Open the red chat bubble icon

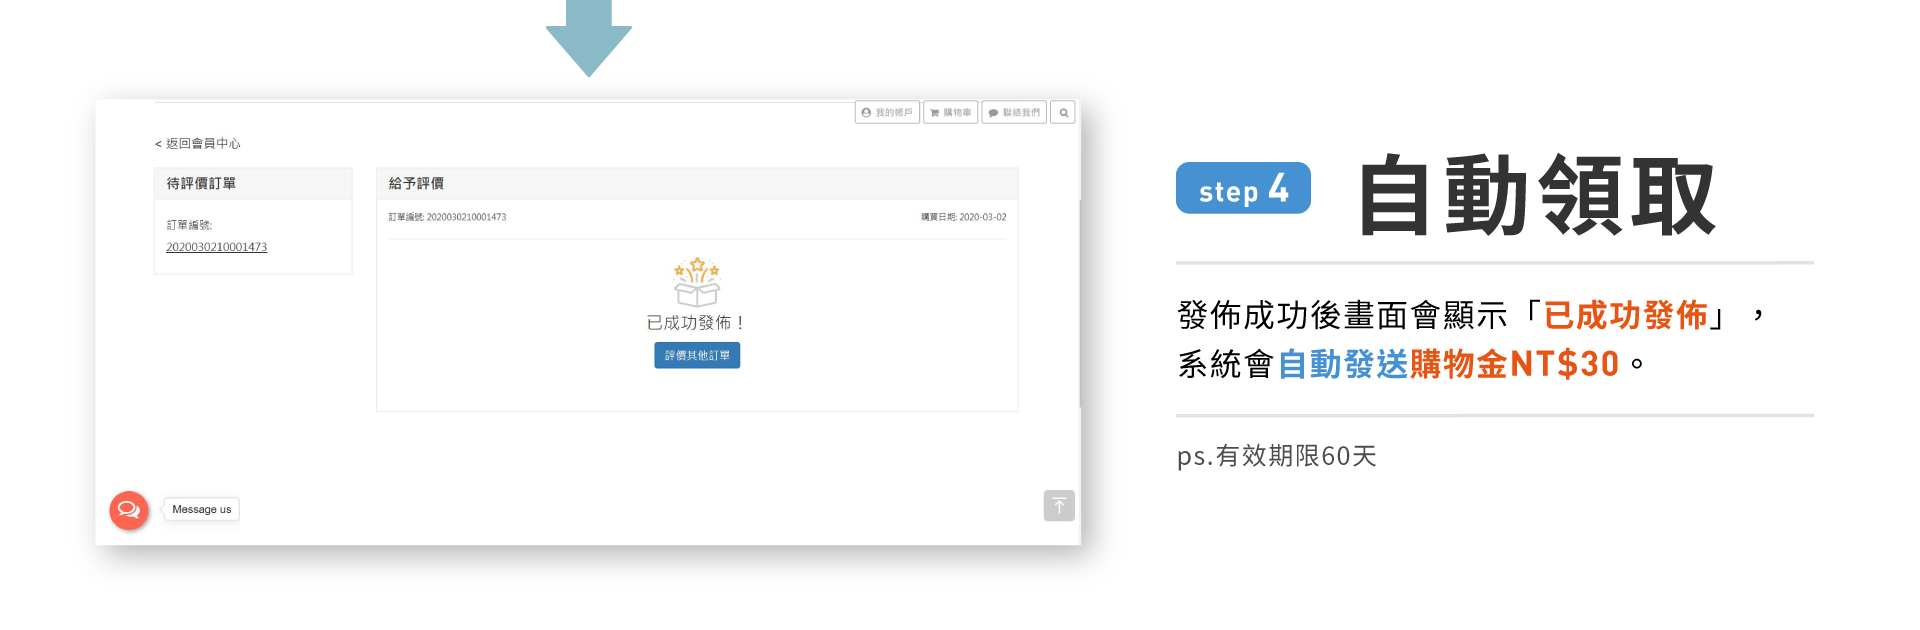(x=129, y=510)
